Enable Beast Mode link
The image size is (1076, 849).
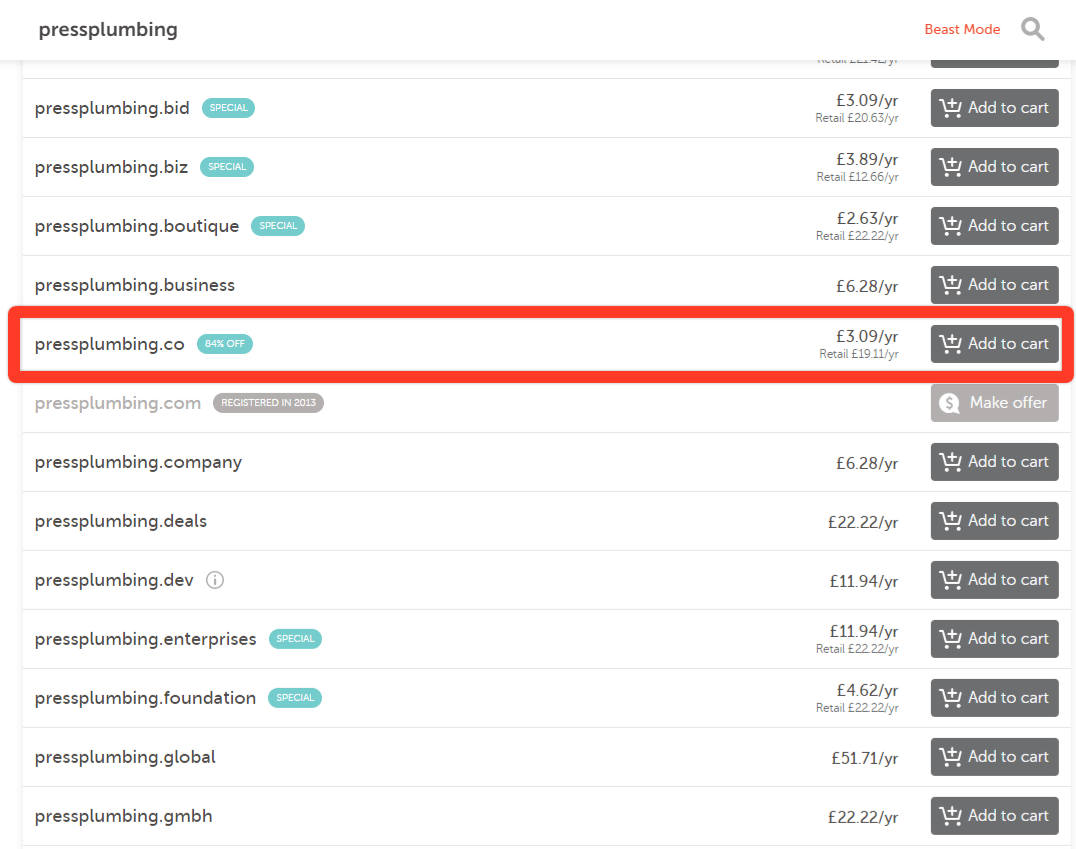tap(962, 30)
